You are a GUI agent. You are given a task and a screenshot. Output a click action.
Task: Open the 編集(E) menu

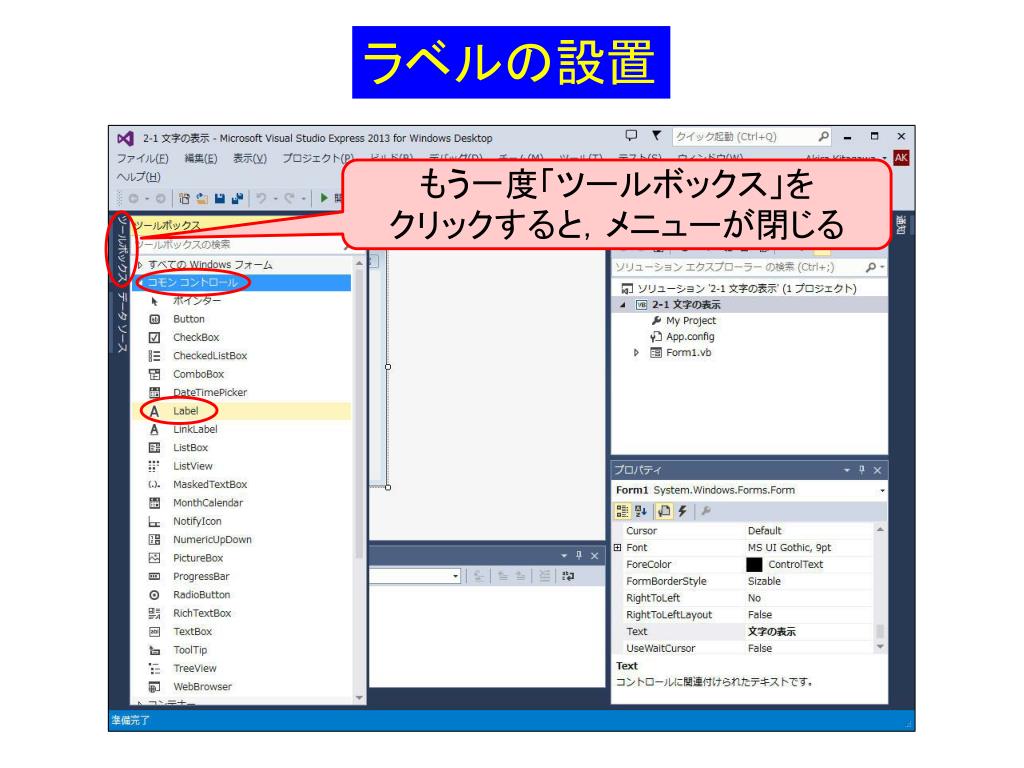click(x=200, y=158)
